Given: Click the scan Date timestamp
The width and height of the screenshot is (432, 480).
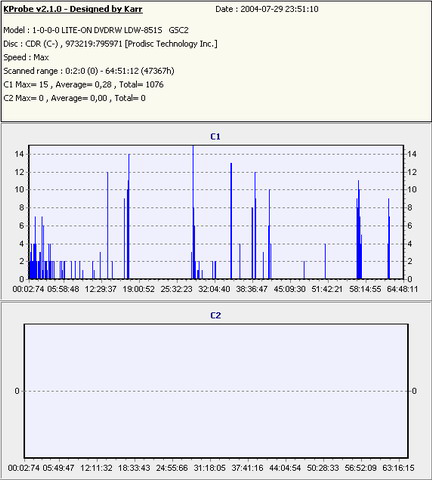Looking at the screenshot, I should click(267, 9).
